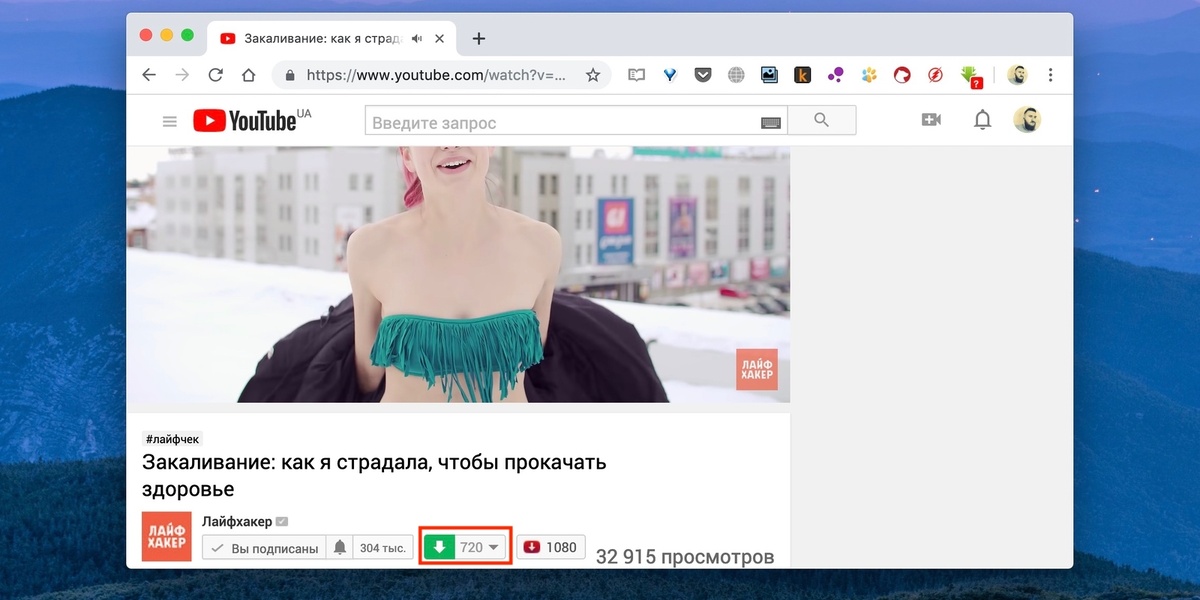The image size is (1200, 600).
Task: Click the search input field
Action: (x=564, y=122)
